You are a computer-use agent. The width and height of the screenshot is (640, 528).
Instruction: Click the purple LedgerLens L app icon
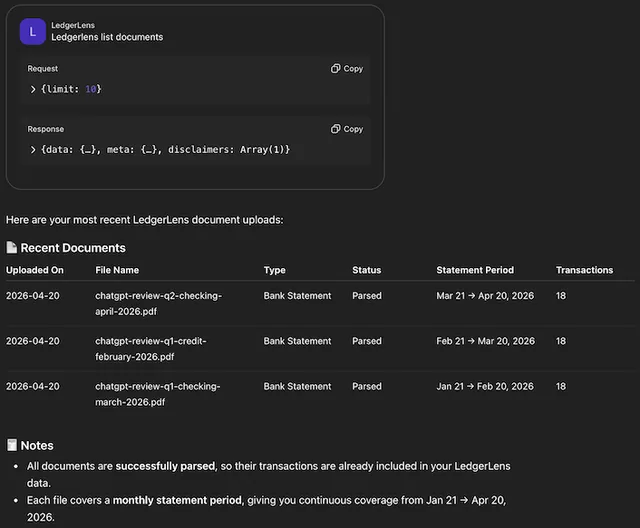coord(33,31)
